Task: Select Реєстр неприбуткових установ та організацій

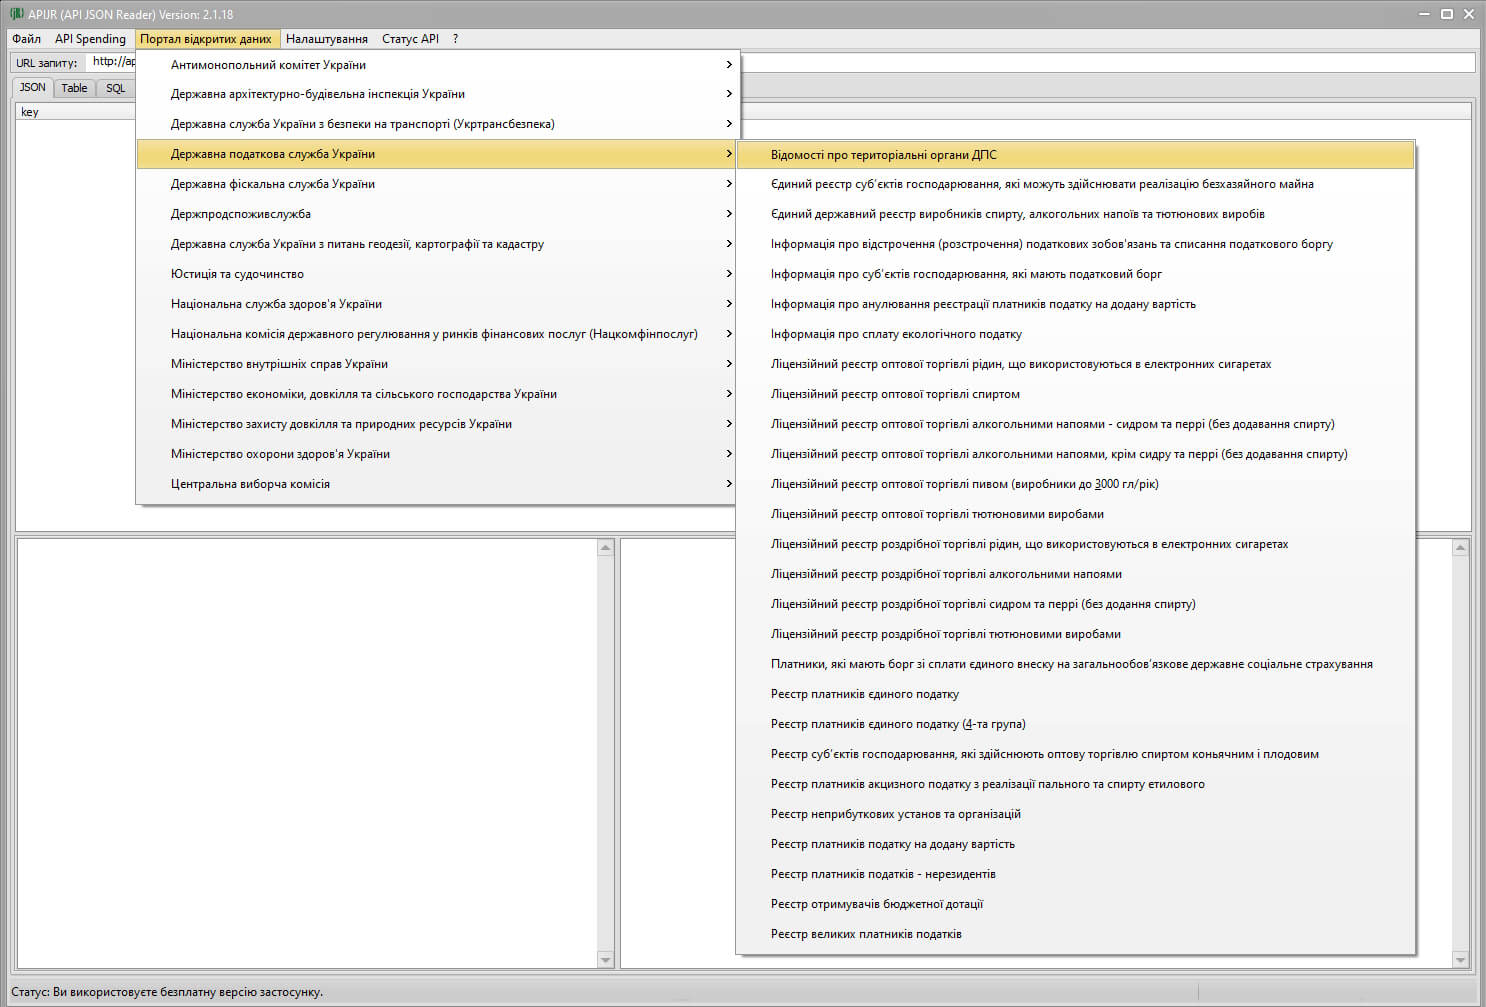Action: tap(895, 814)
